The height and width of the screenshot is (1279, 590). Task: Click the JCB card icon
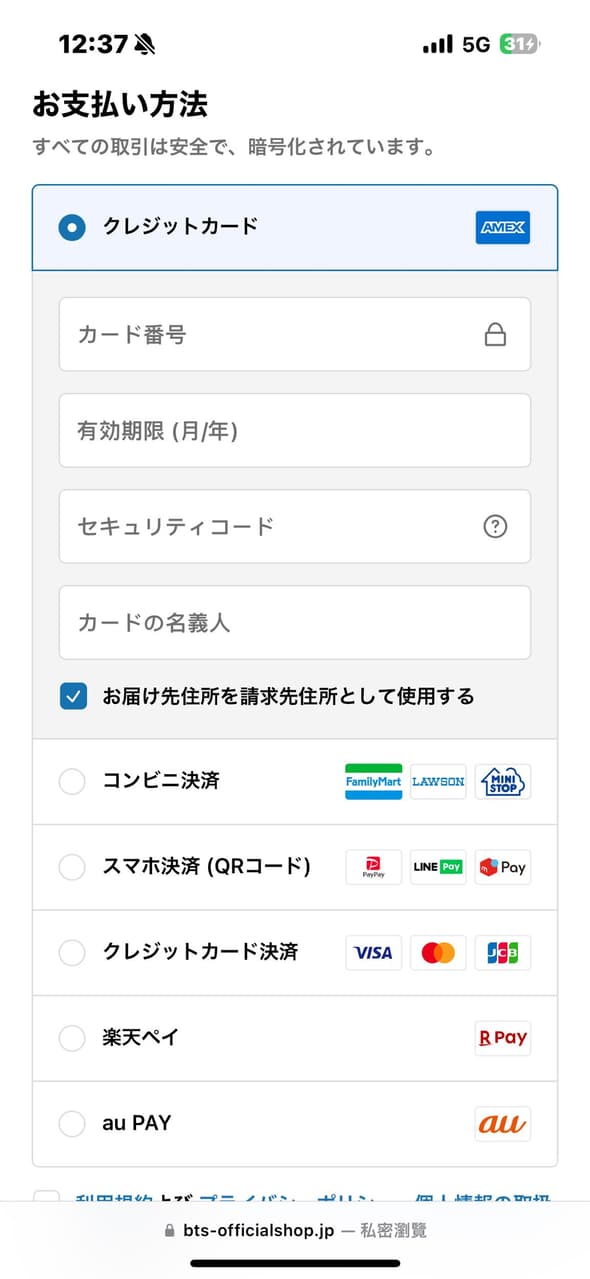[502, 952]
